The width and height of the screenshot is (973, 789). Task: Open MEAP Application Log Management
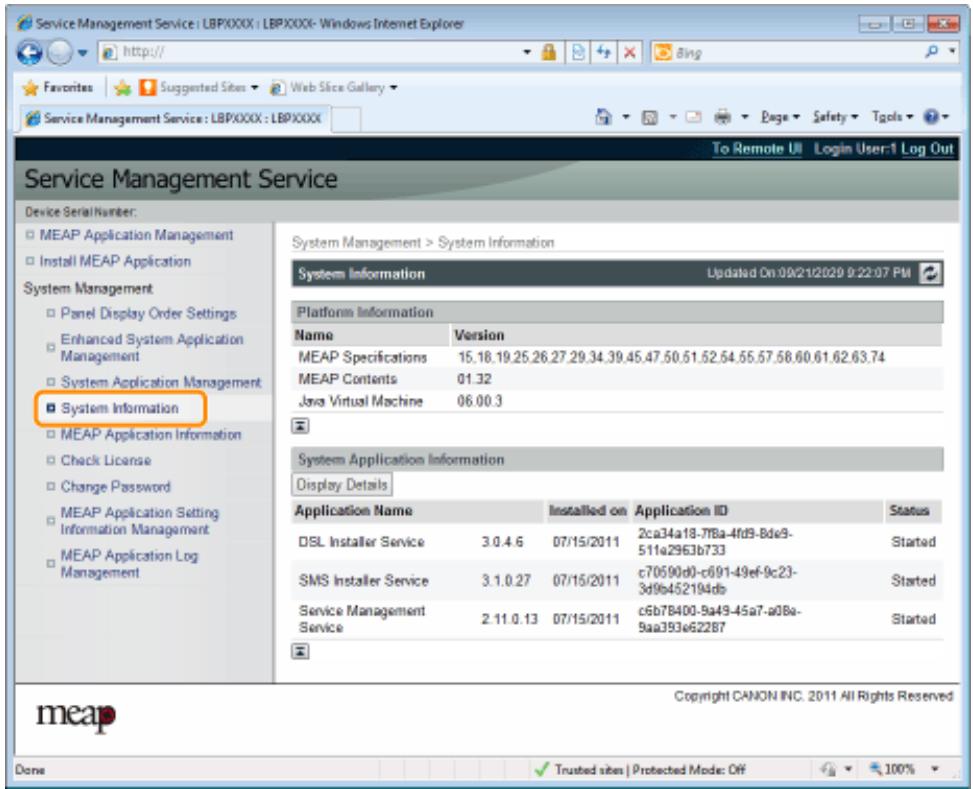click(x=129, y=564)
